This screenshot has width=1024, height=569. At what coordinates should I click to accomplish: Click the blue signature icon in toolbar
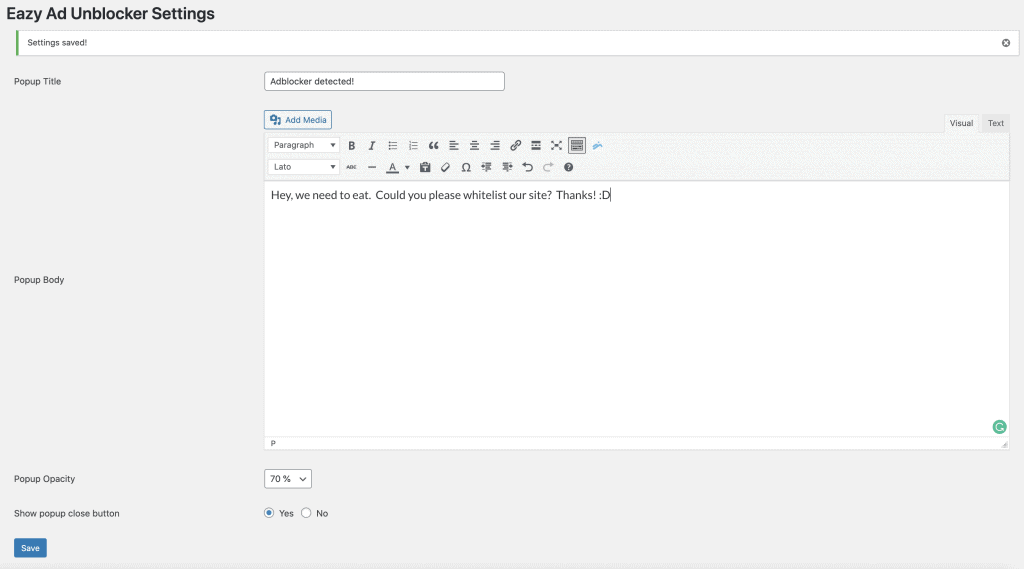[598, 146]
